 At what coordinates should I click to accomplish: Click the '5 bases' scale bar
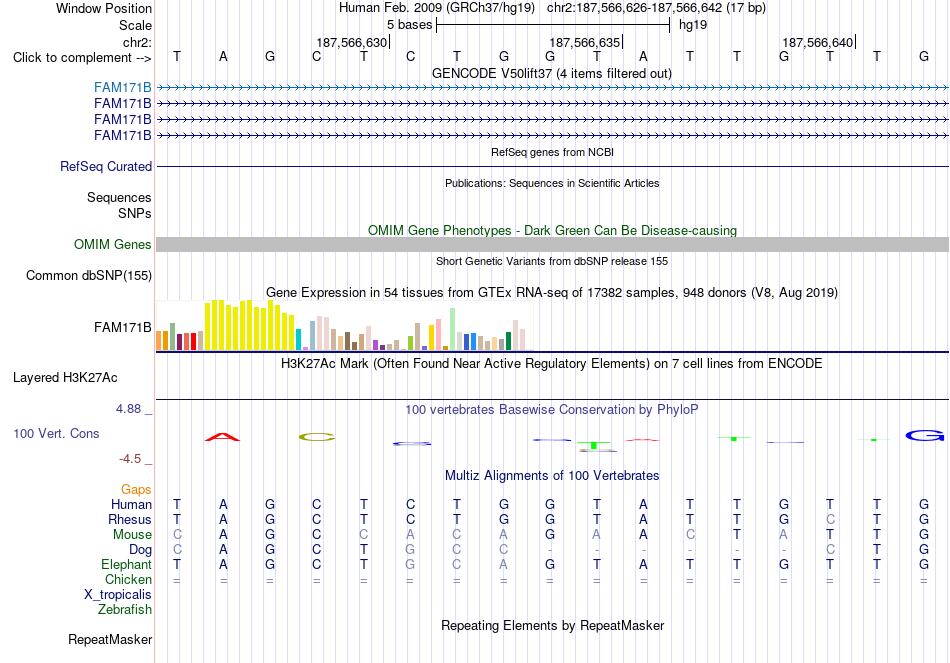[553, 25]
